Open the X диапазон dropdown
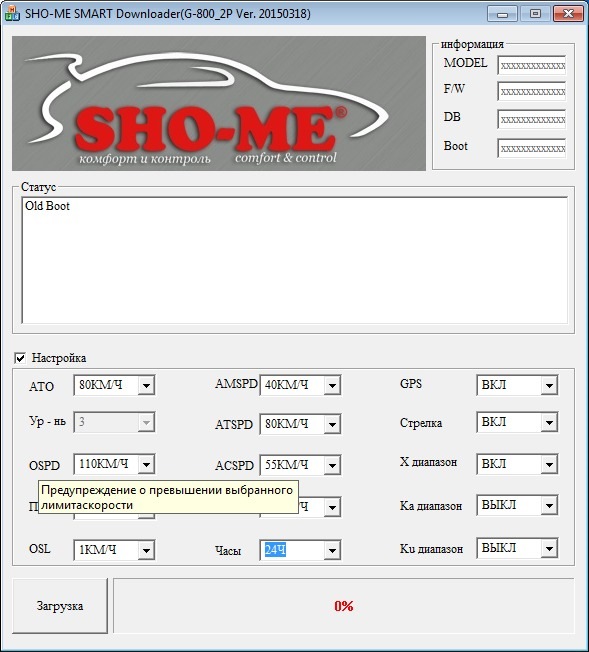The height and width of the screenshot is (652, 589). click(517, 464)
